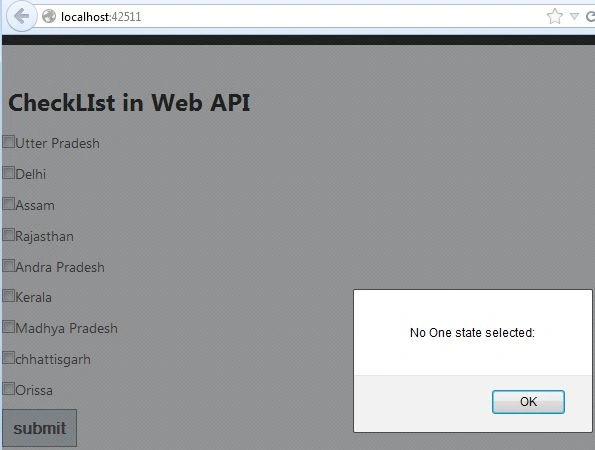
Task: Tick the Madhya Pradesh checkbox
Action: click(x=9, y=327)
